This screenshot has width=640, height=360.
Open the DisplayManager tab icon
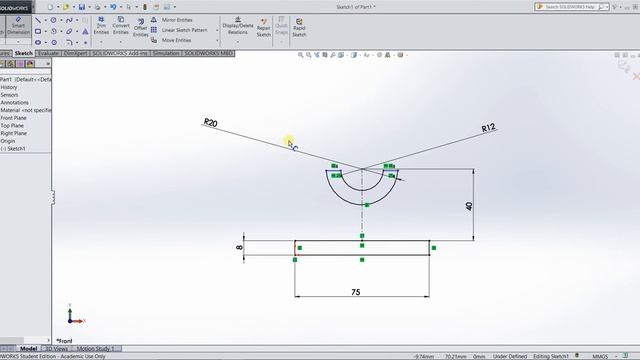[x=30, y=64]
